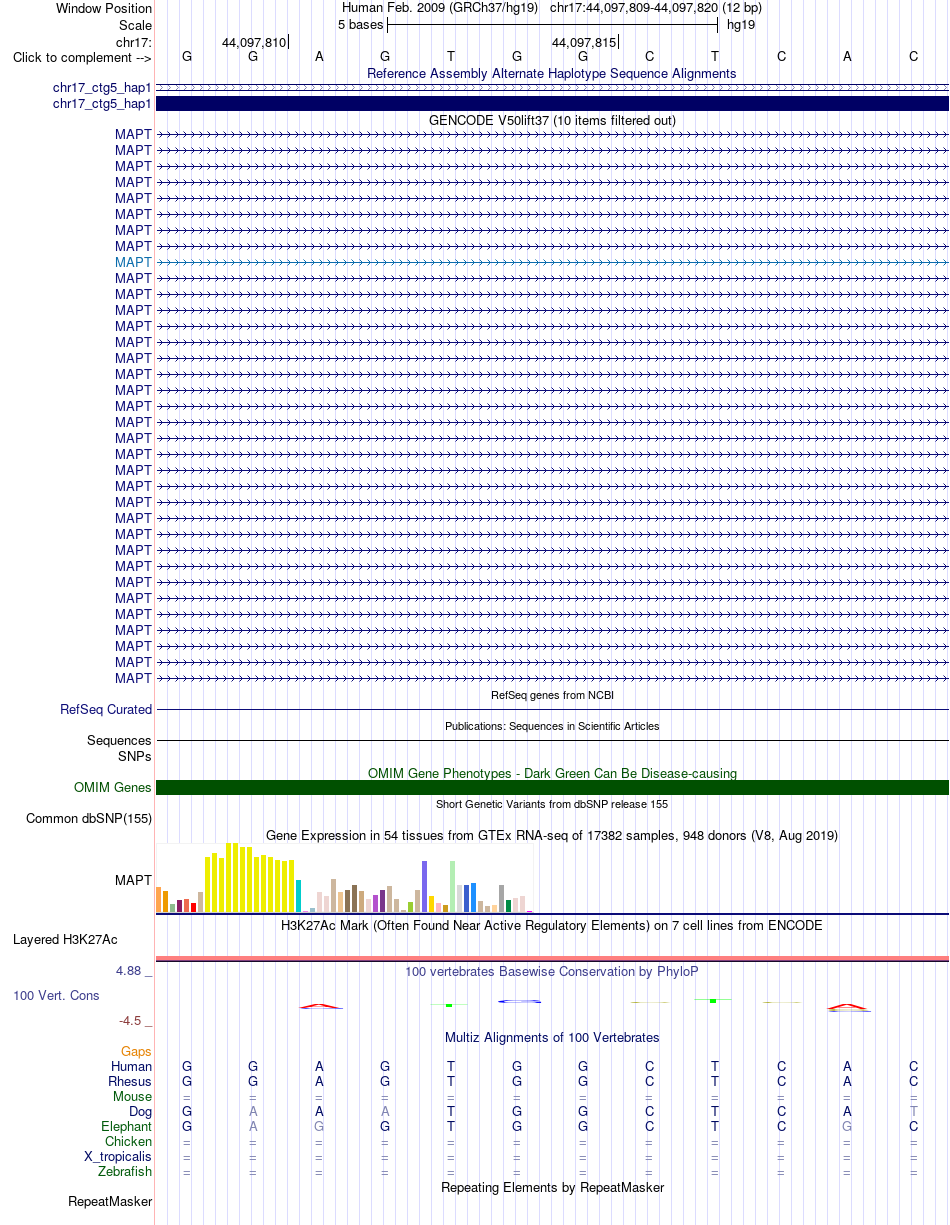
Task: Click the 100 Vert. Cons track label
Action: [56, 996]
